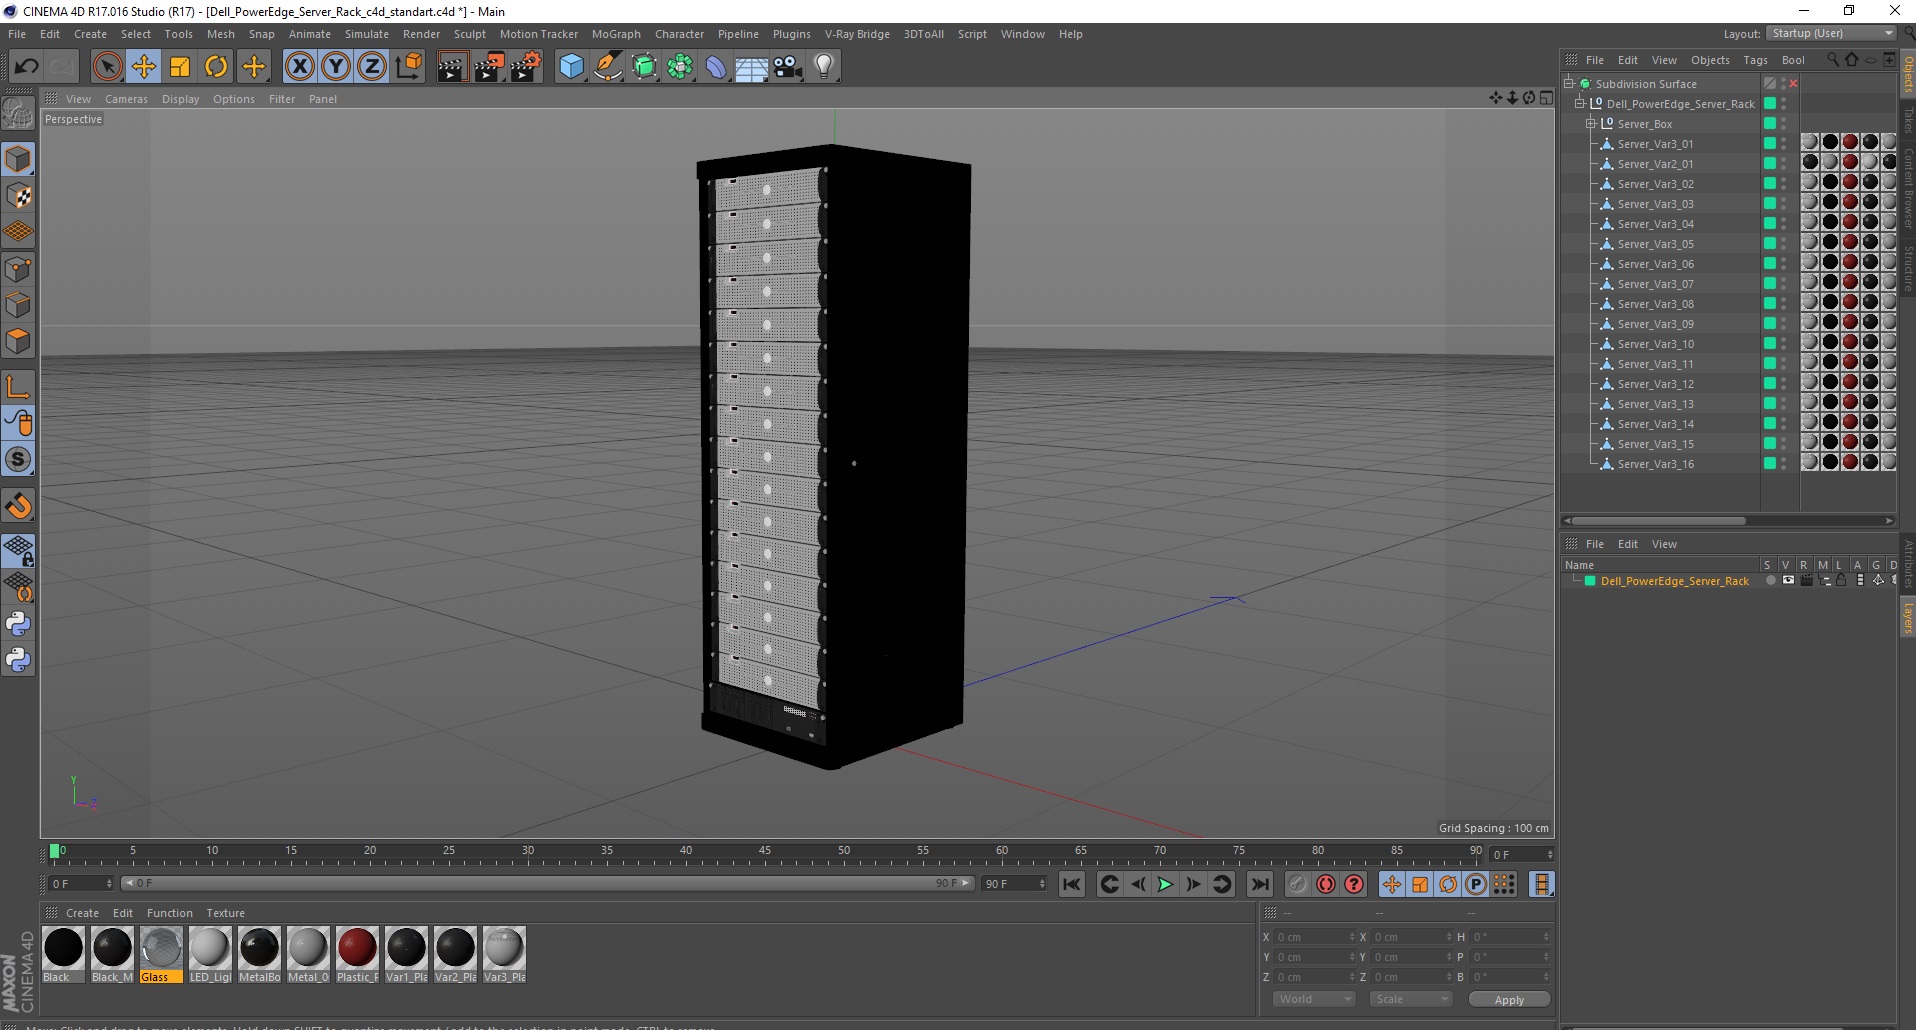Open the File menu
This screenshot has height=1030, width=1916.
pyautogui.click(x=17, y=34)
